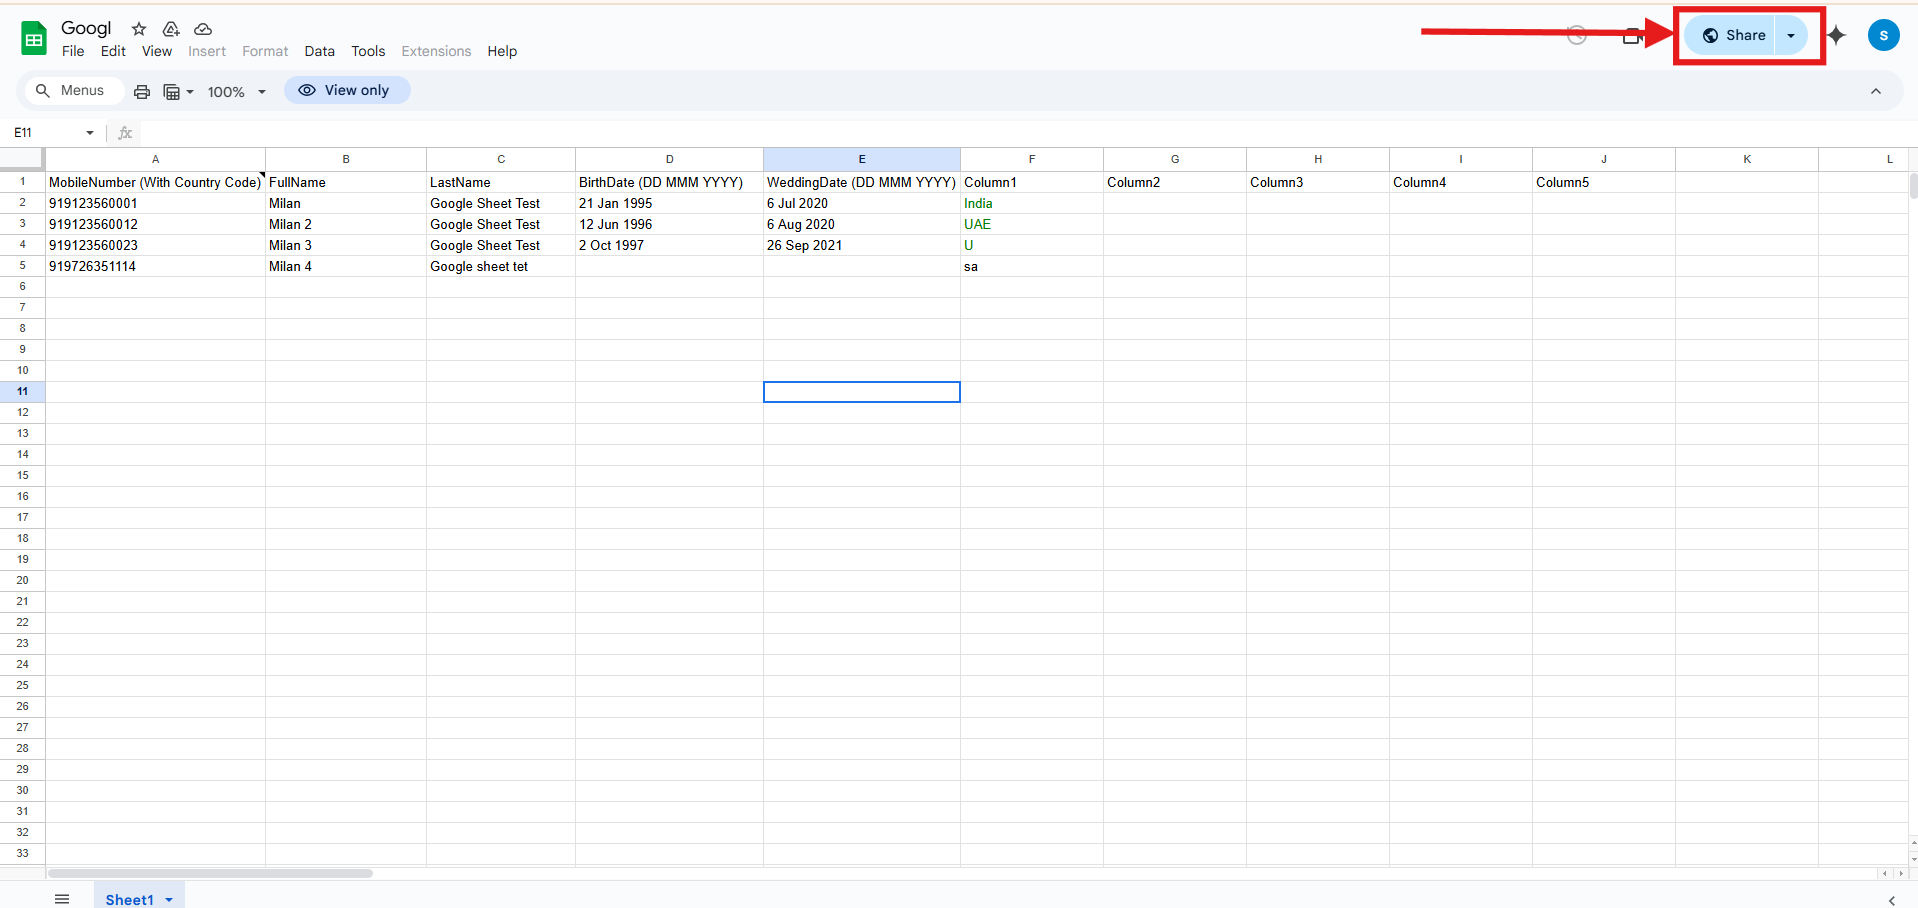Select the Column5 header cell

click(x=1604, y=182)
